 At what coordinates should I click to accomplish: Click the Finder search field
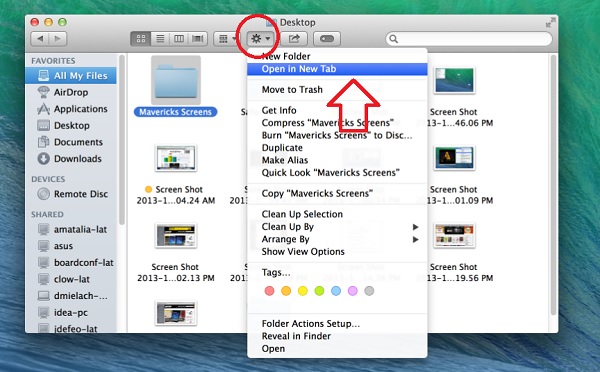click(x=469, y=39)
